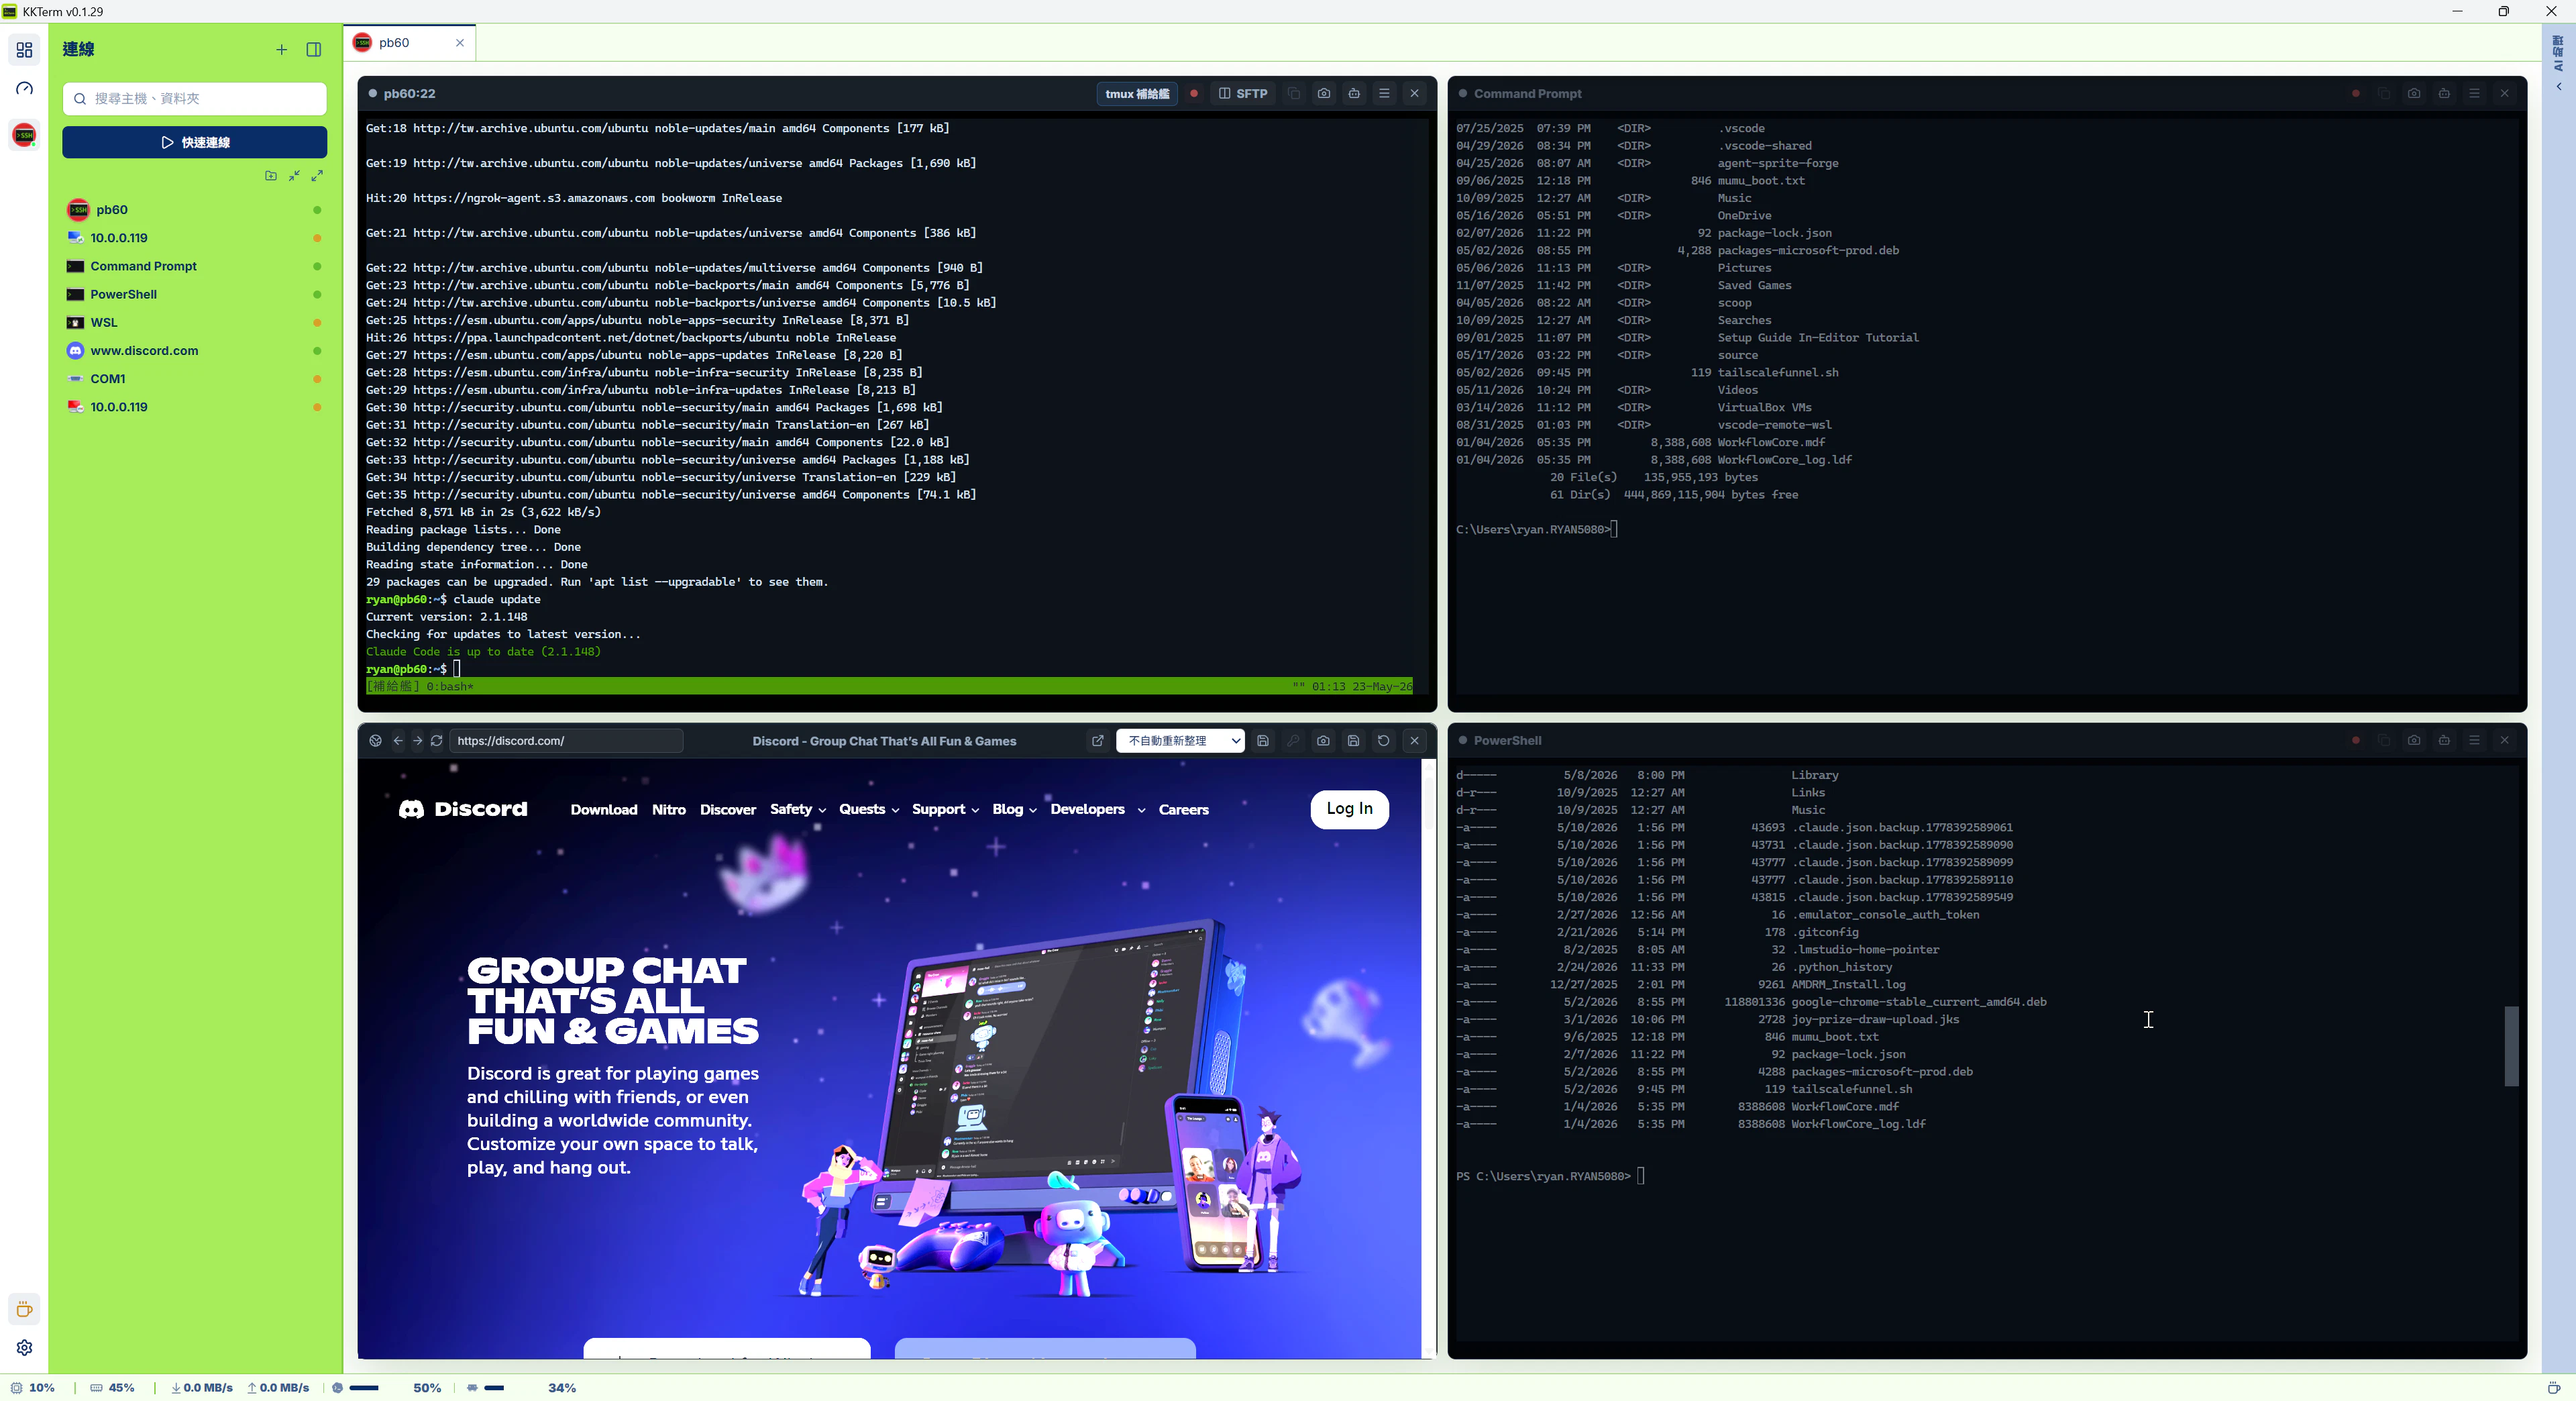Add a new connection with the plus icon
2576x1401 pixels.
coord(281,49)
